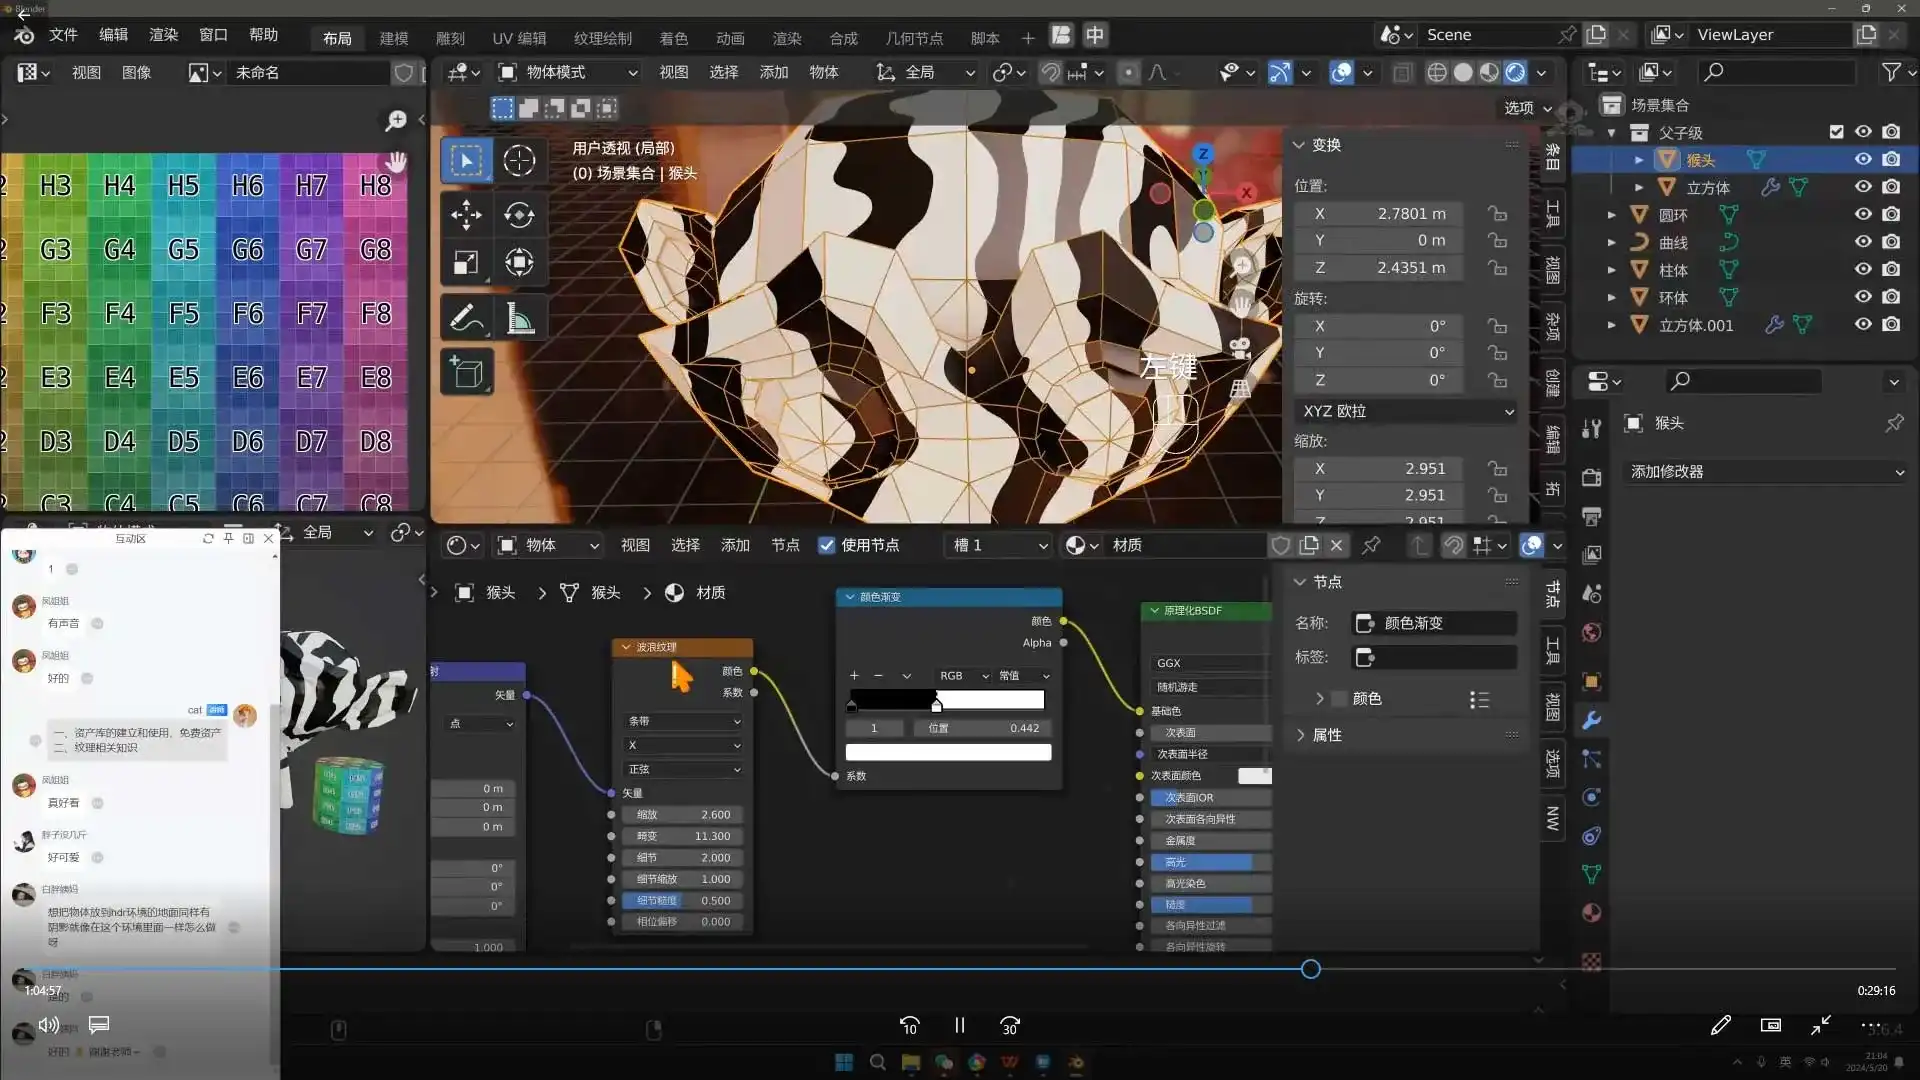
Task: Open the 槽 1 material slot dropdown
Action: [998, 545]
